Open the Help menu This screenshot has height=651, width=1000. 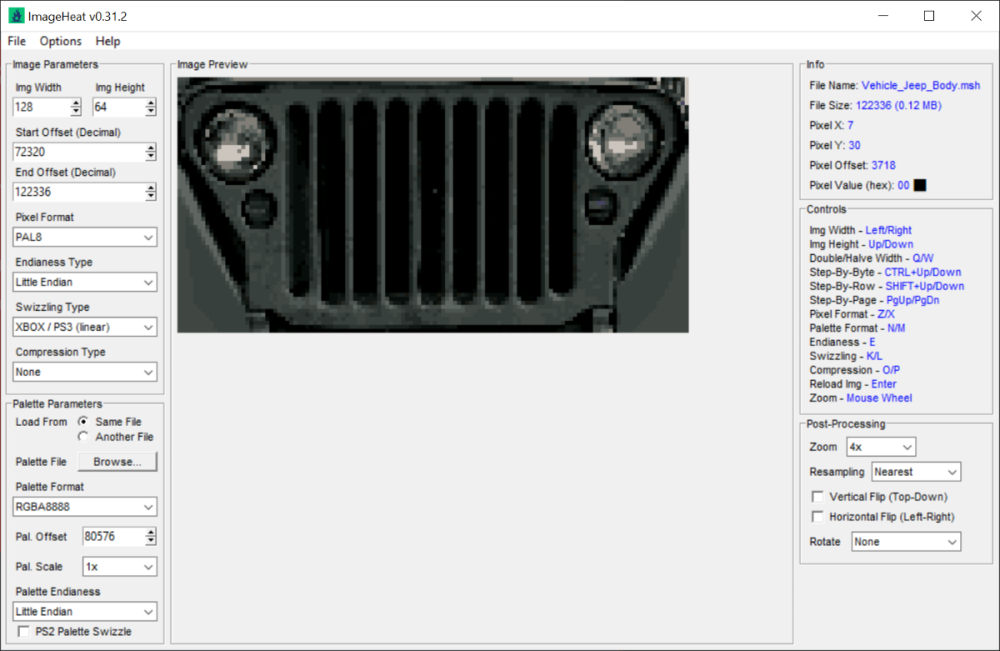click(108, 41)
